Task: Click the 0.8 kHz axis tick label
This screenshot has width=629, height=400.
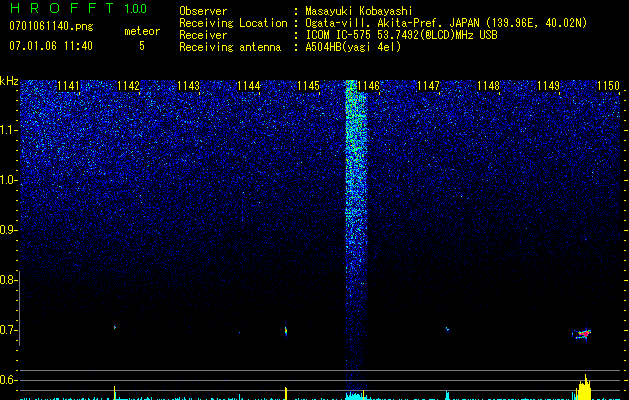Action: (8, 280)
